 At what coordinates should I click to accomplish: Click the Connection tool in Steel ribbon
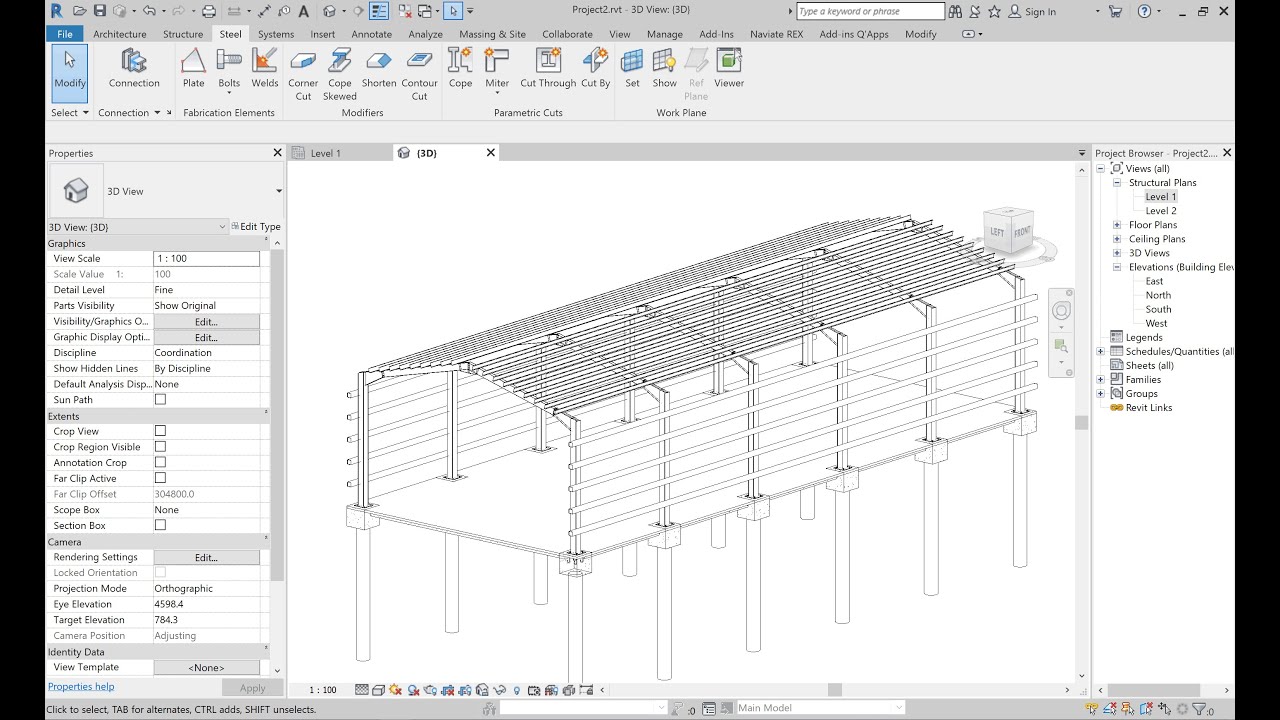(134, 68)
